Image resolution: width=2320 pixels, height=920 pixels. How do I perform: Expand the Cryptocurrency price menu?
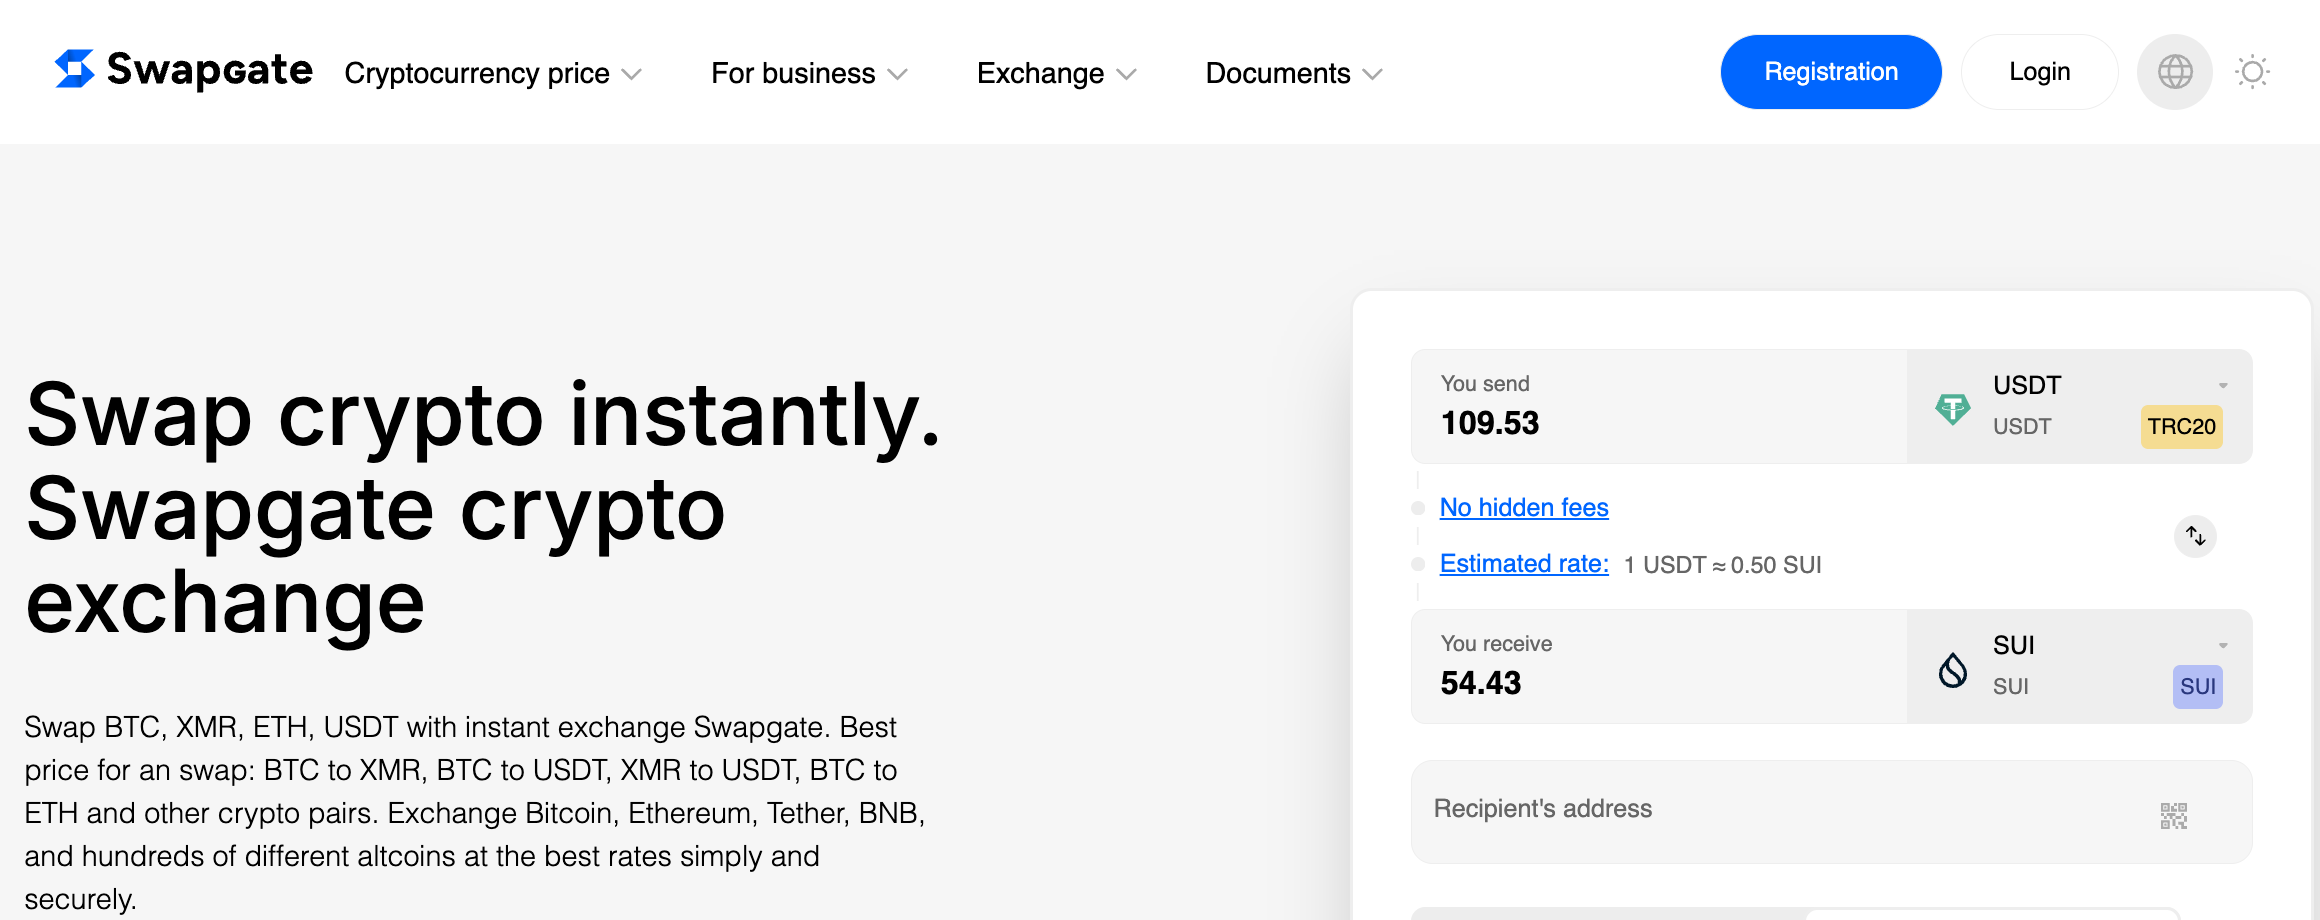click(492, 73)
